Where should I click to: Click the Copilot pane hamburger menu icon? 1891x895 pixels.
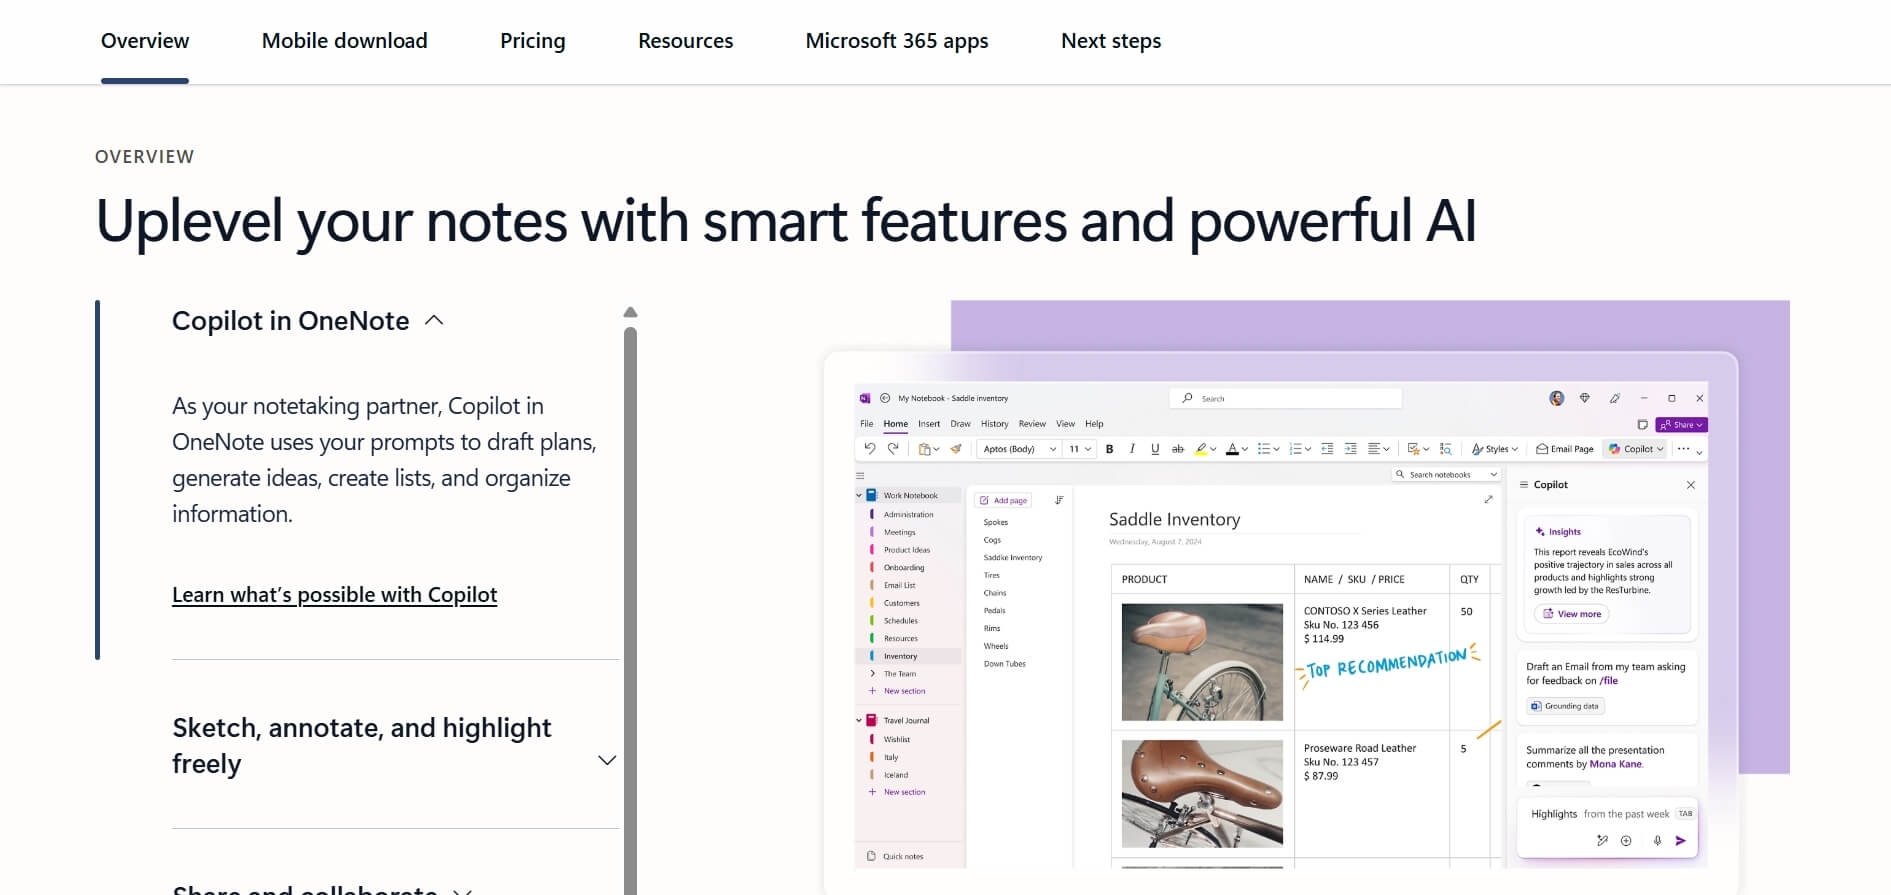coord(1524,485)
